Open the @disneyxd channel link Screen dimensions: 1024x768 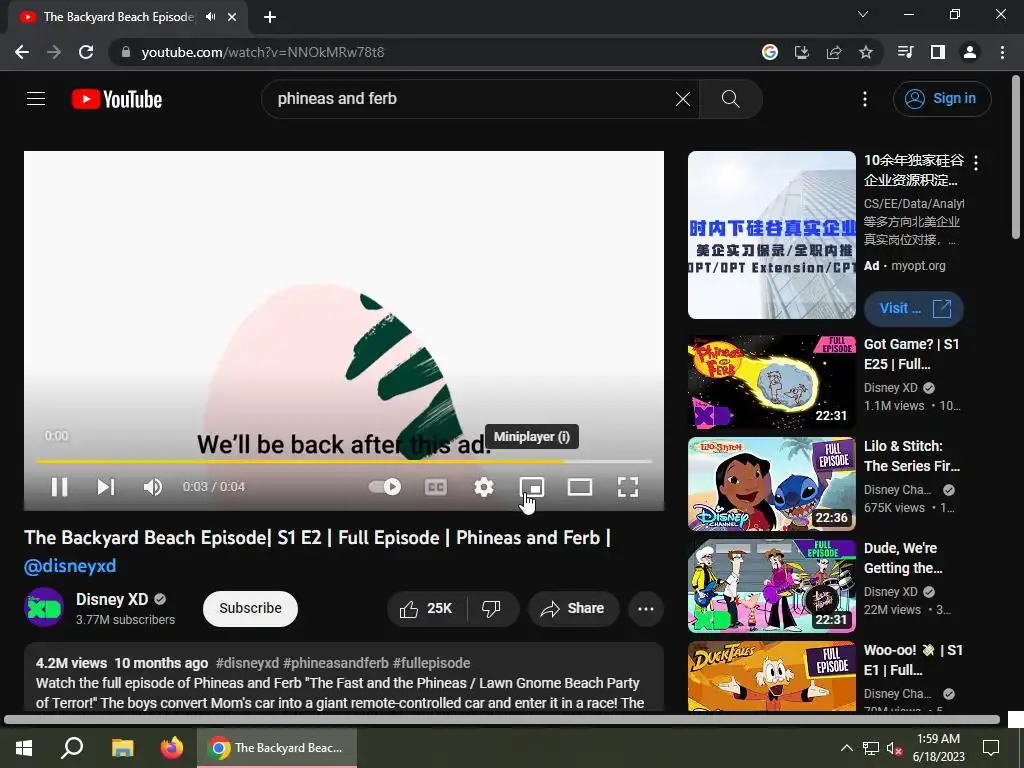[70, 566]
